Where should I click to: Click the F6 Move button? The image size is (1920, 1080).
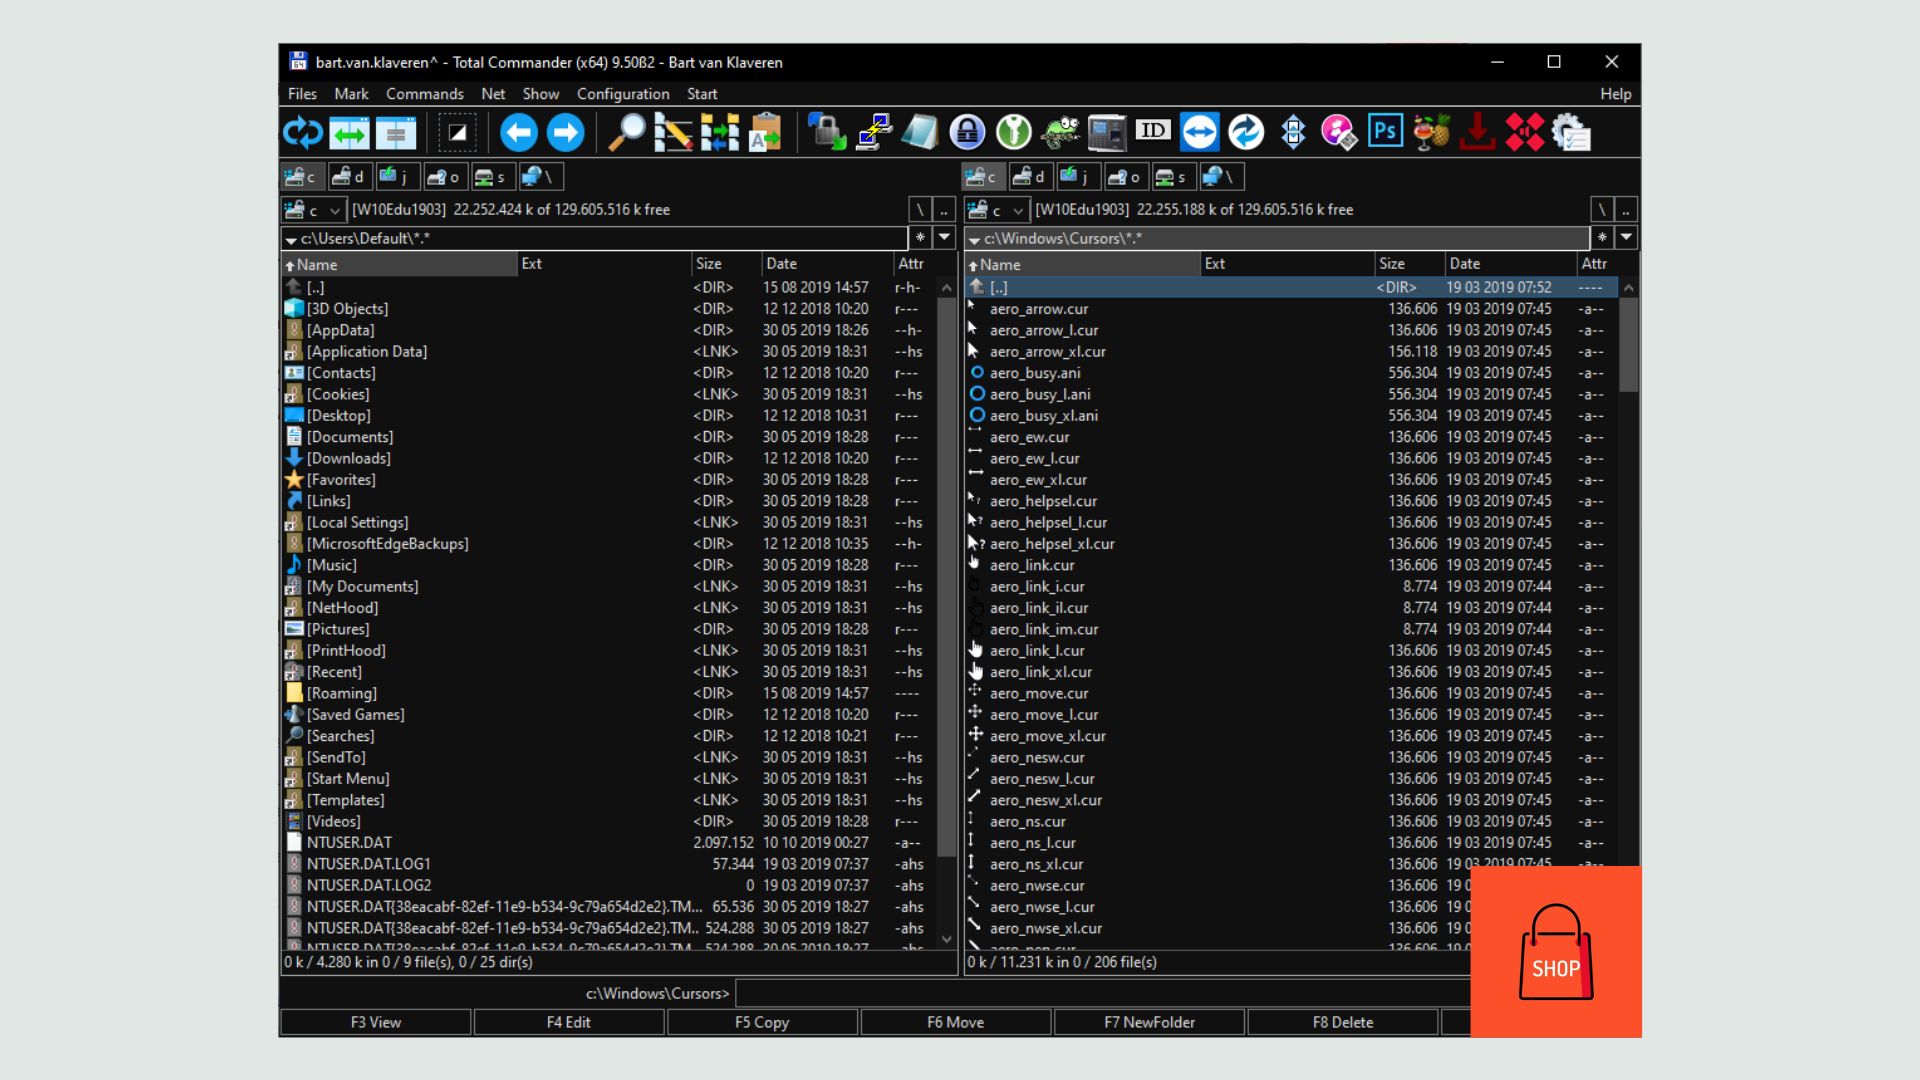tap(955, 1022)
